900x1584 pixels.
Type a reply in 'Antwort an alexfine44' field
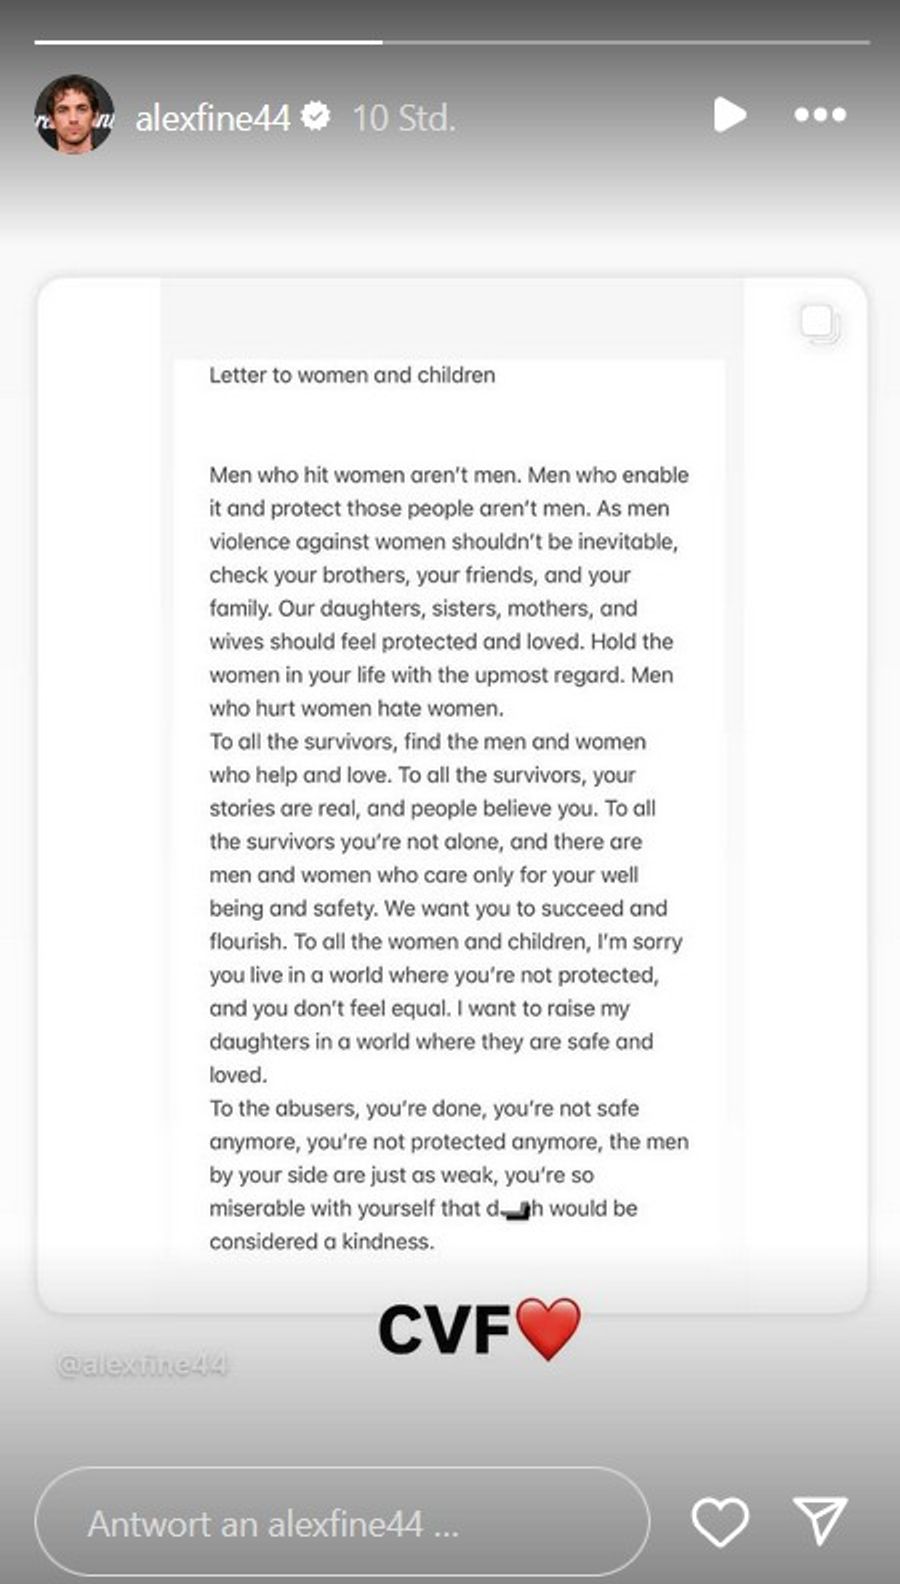pyautogui.click(x=340, y=1523)
